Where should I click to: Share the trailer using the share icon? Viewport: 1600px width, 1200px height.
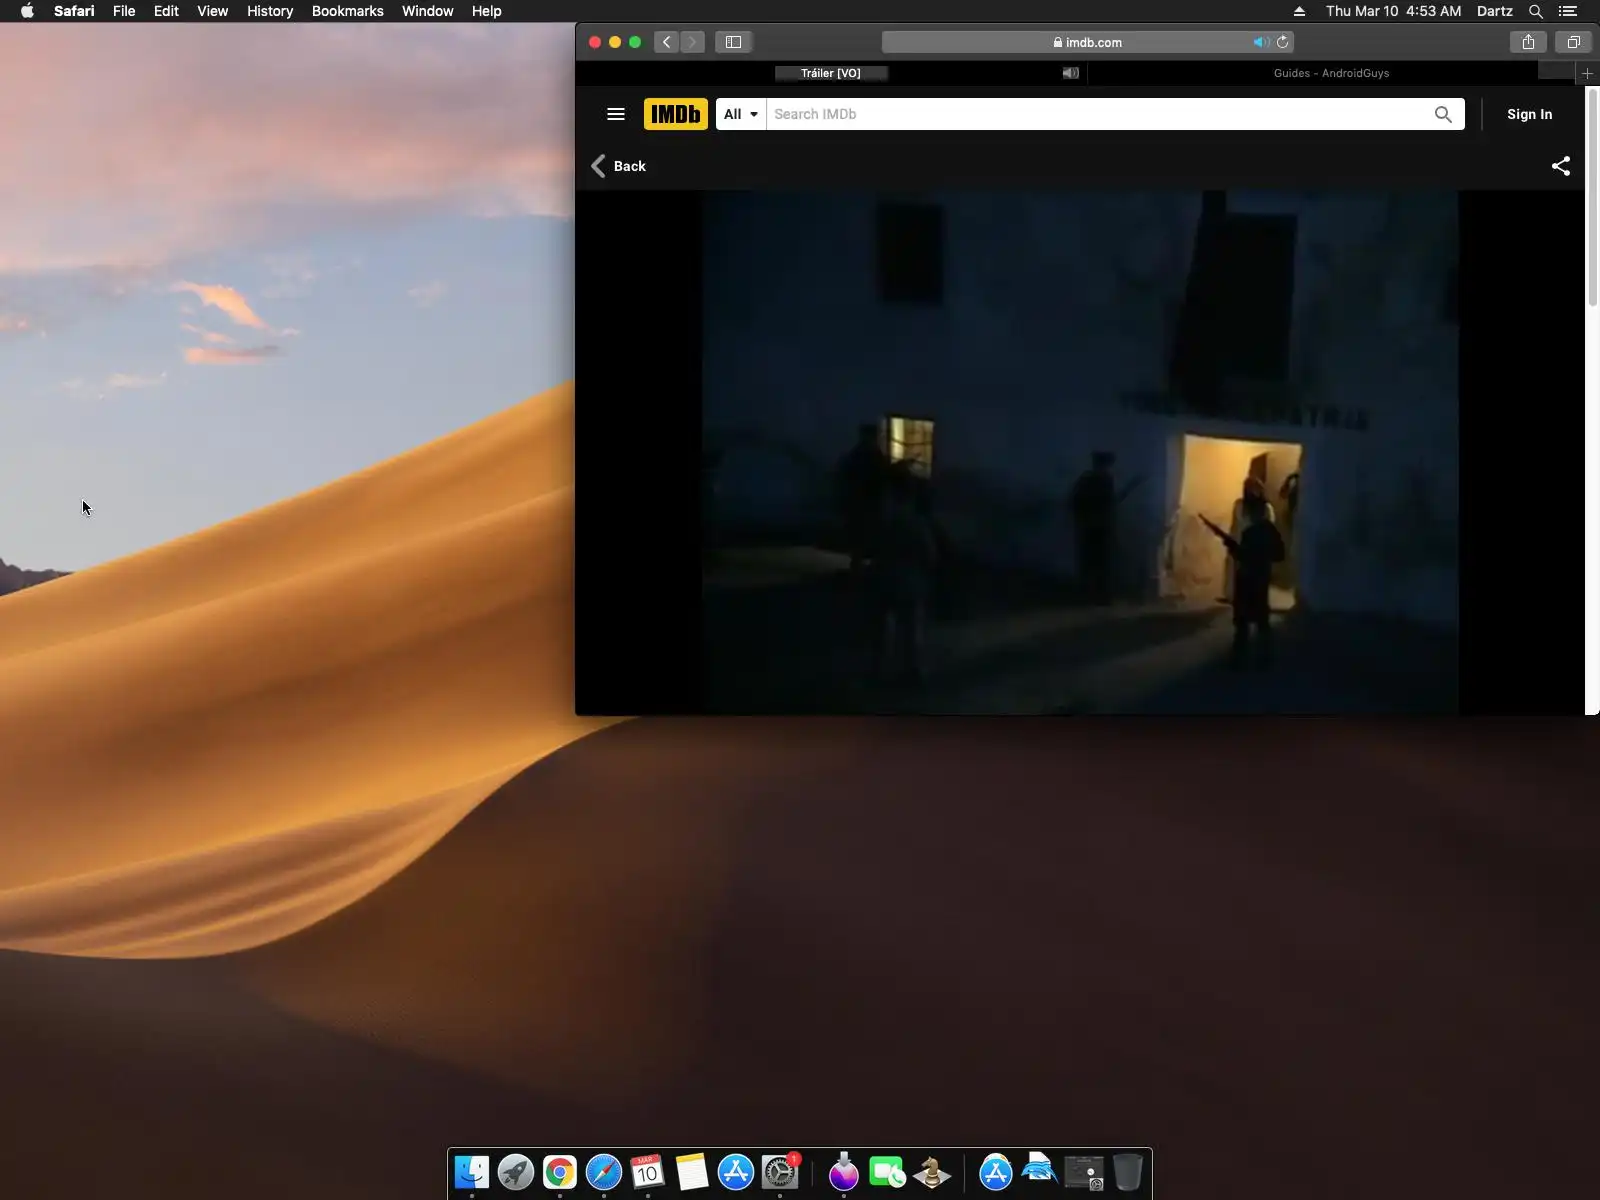(x=1560, y=166)
